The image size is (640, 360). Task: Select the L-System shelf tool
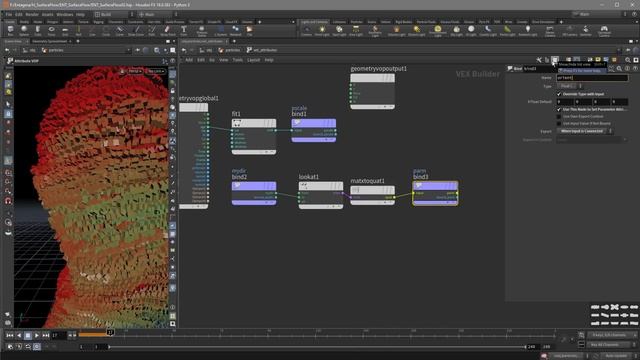click(x=221, y=30)
